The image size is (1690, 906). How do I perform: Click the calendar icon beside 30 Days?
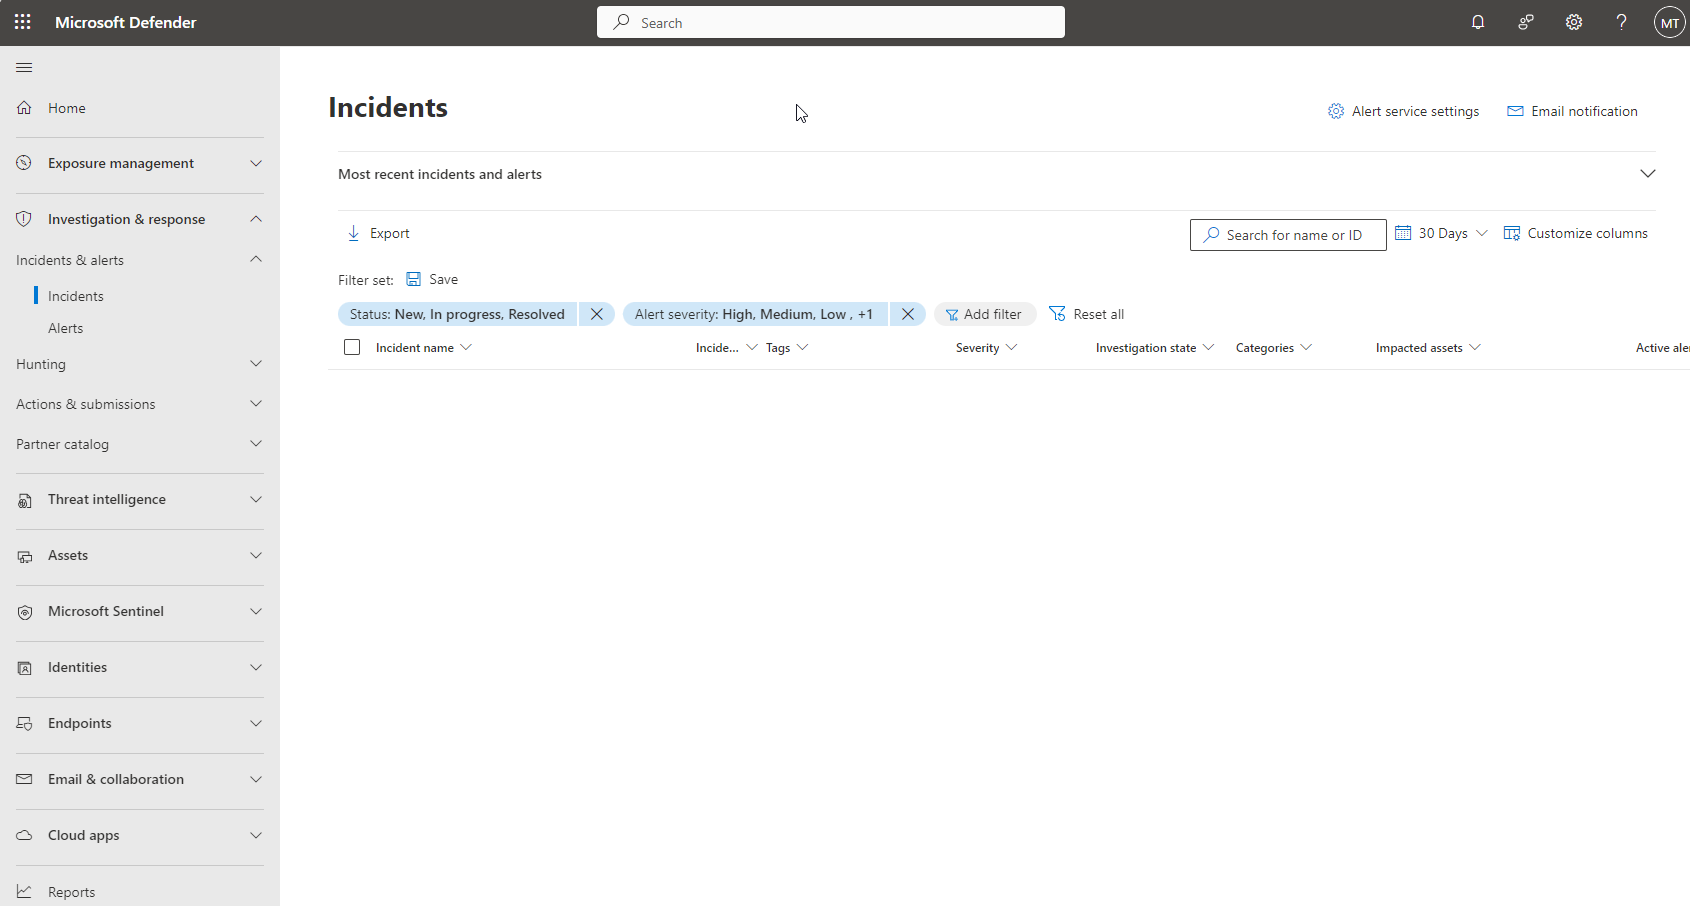click(1403, 232)
